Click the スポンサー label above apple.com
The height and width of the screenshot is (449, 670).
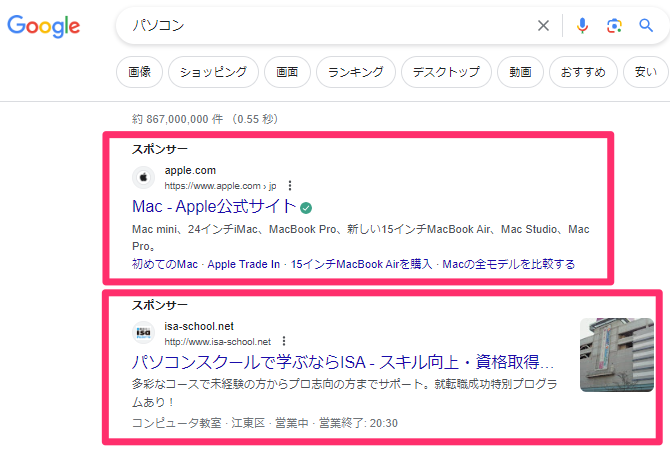160,149
